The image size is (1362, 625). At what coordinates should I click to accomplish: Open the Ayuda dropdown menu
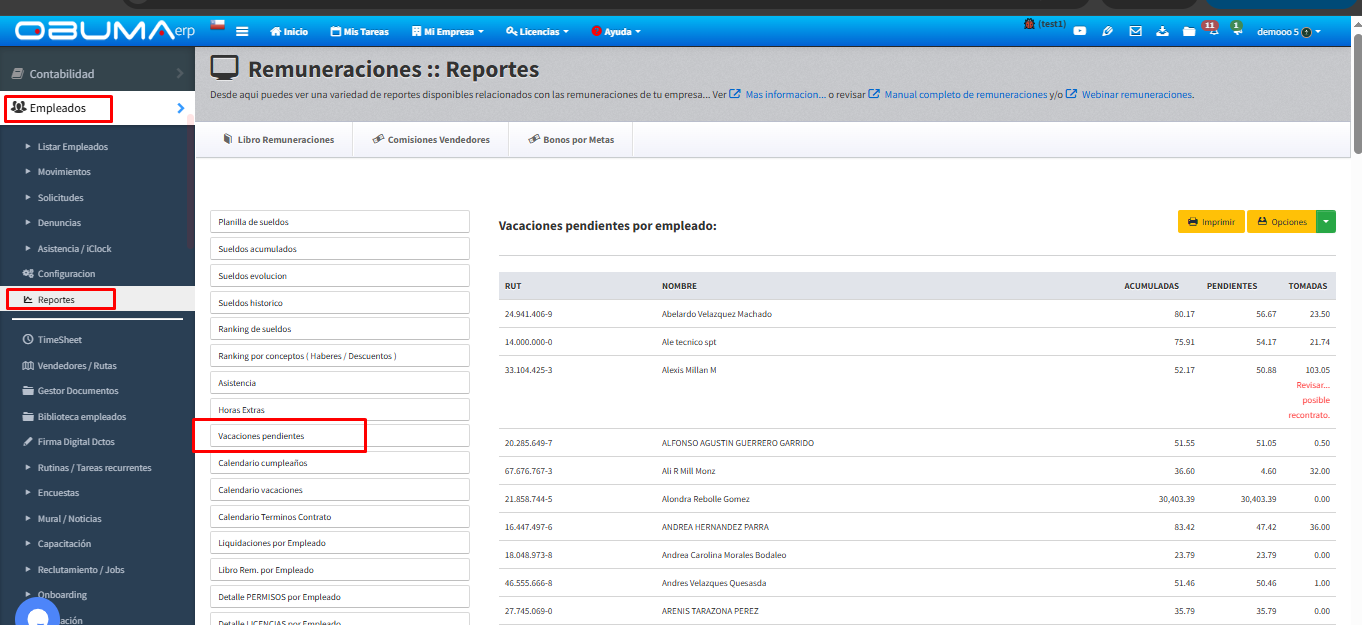point(616,31)
